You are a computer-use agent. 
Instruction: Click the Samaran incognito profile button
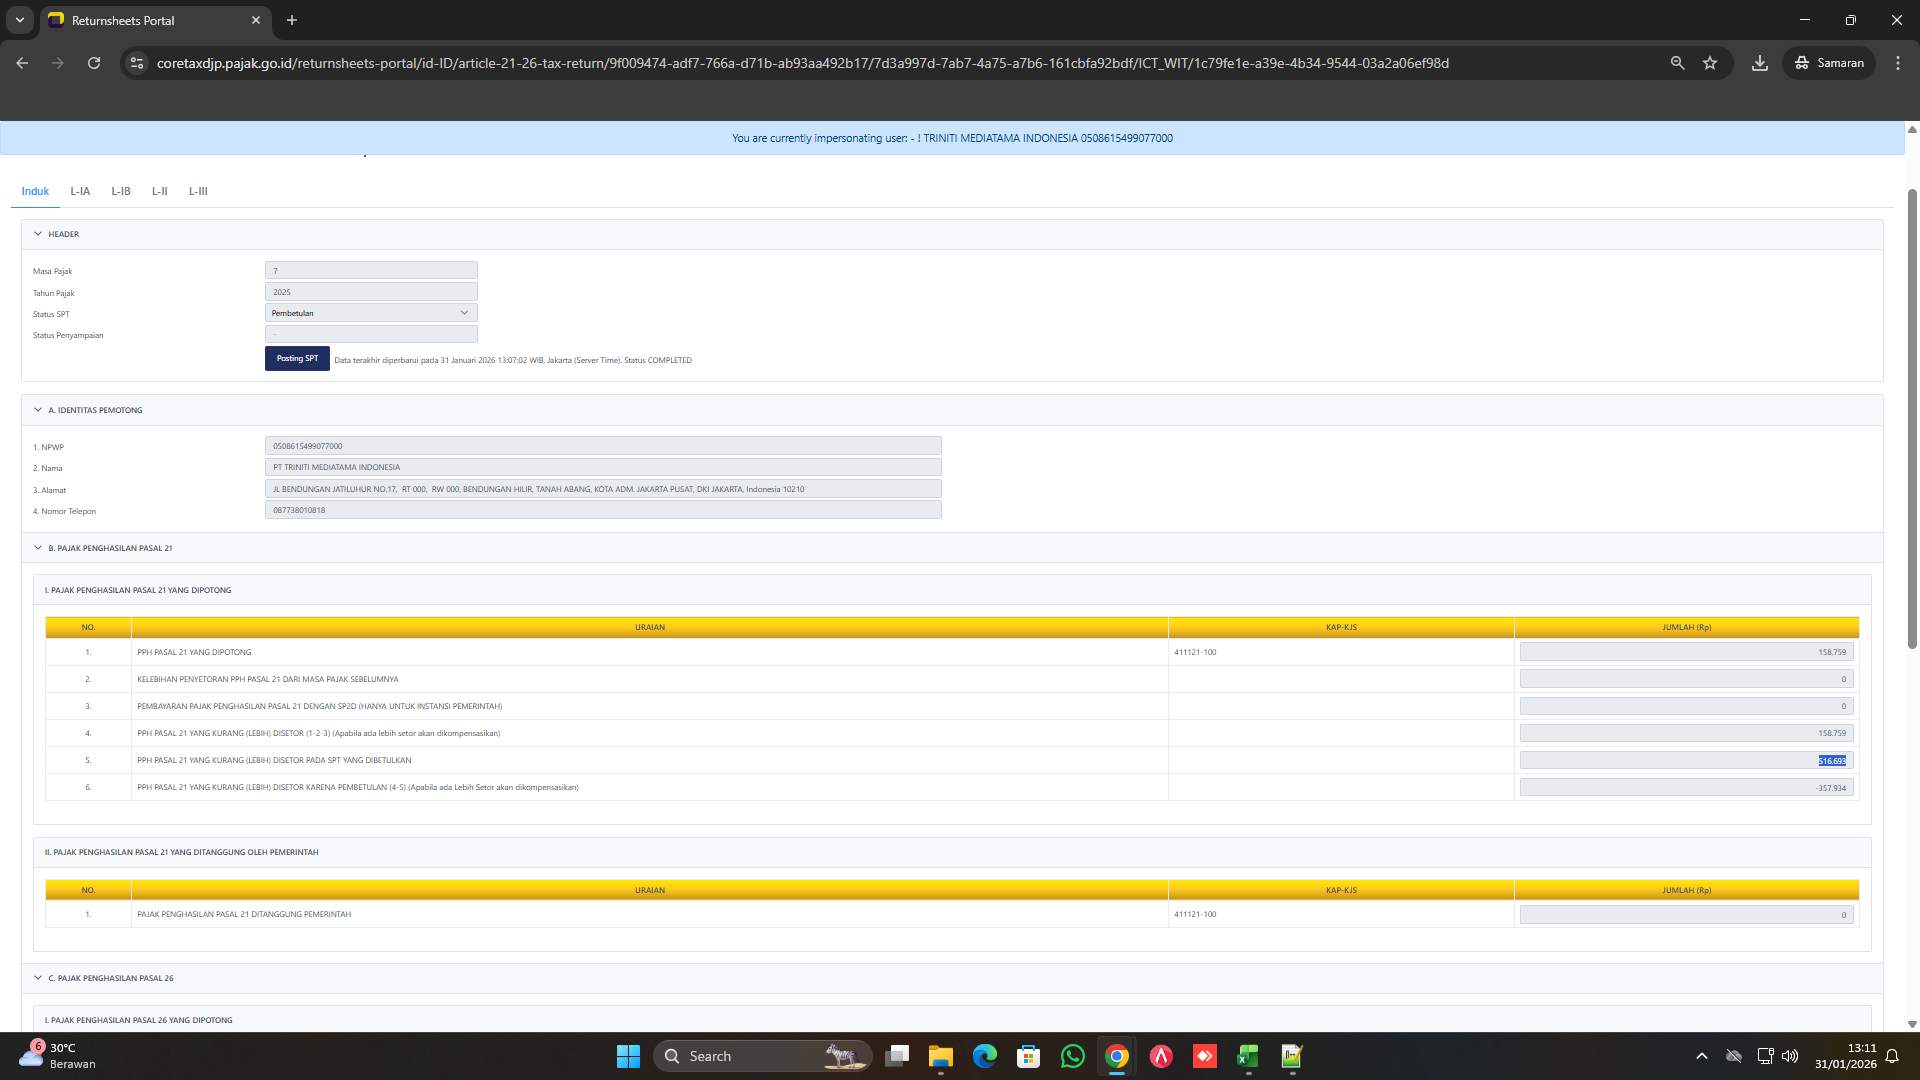(x=1828, y=62)
